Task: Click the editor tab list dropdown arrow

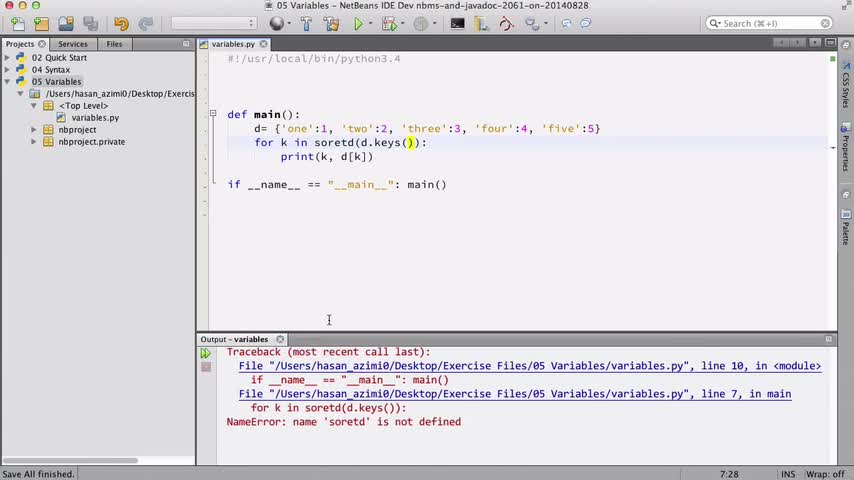Action: click(815, 42)
